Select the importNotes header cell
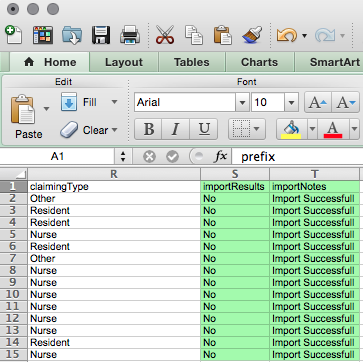363x362 pixels. click(314, 187)
